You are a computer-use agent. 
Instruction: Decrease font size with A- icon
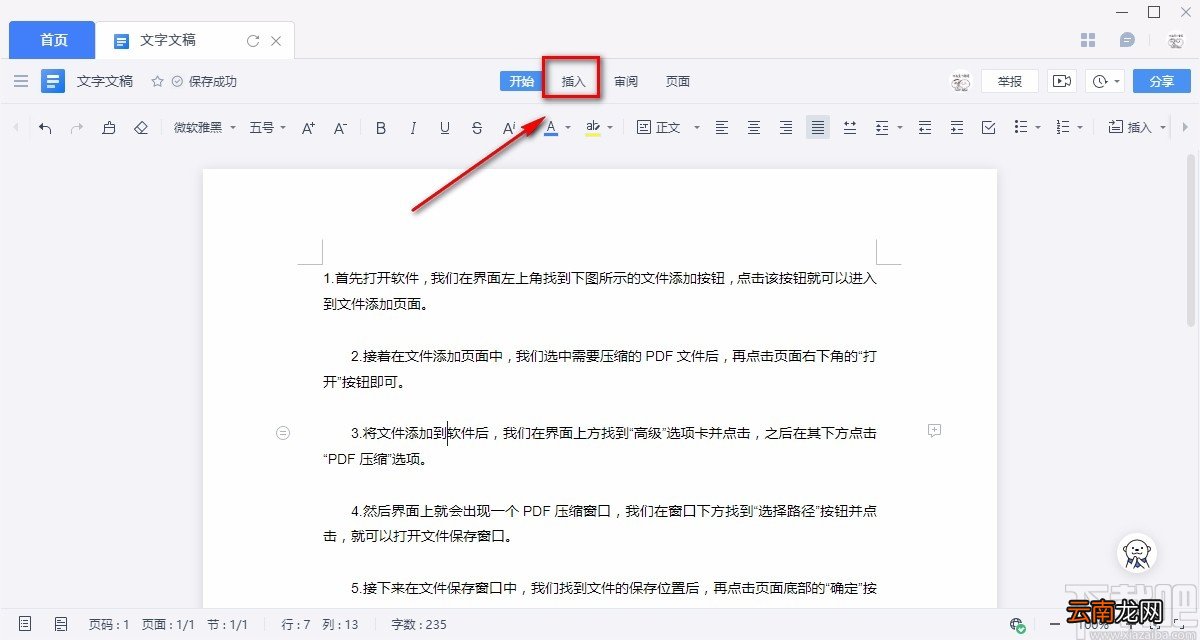click(x=340, y=127)
